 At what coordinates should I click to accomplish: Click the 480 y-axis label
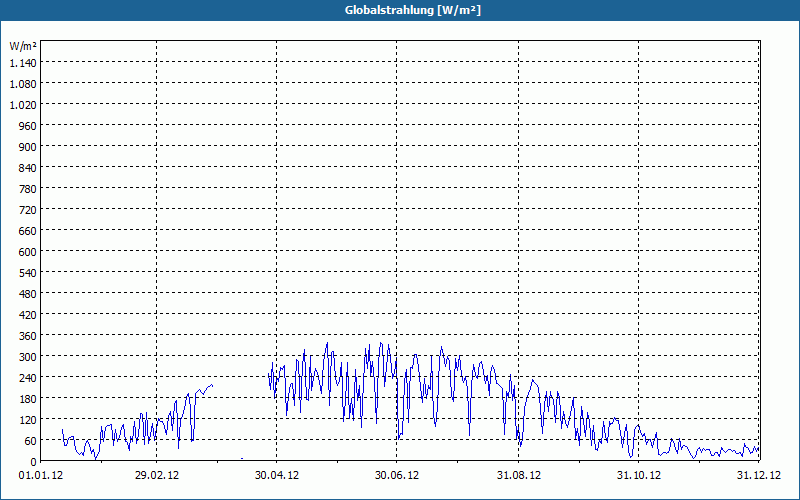[28, 294]
